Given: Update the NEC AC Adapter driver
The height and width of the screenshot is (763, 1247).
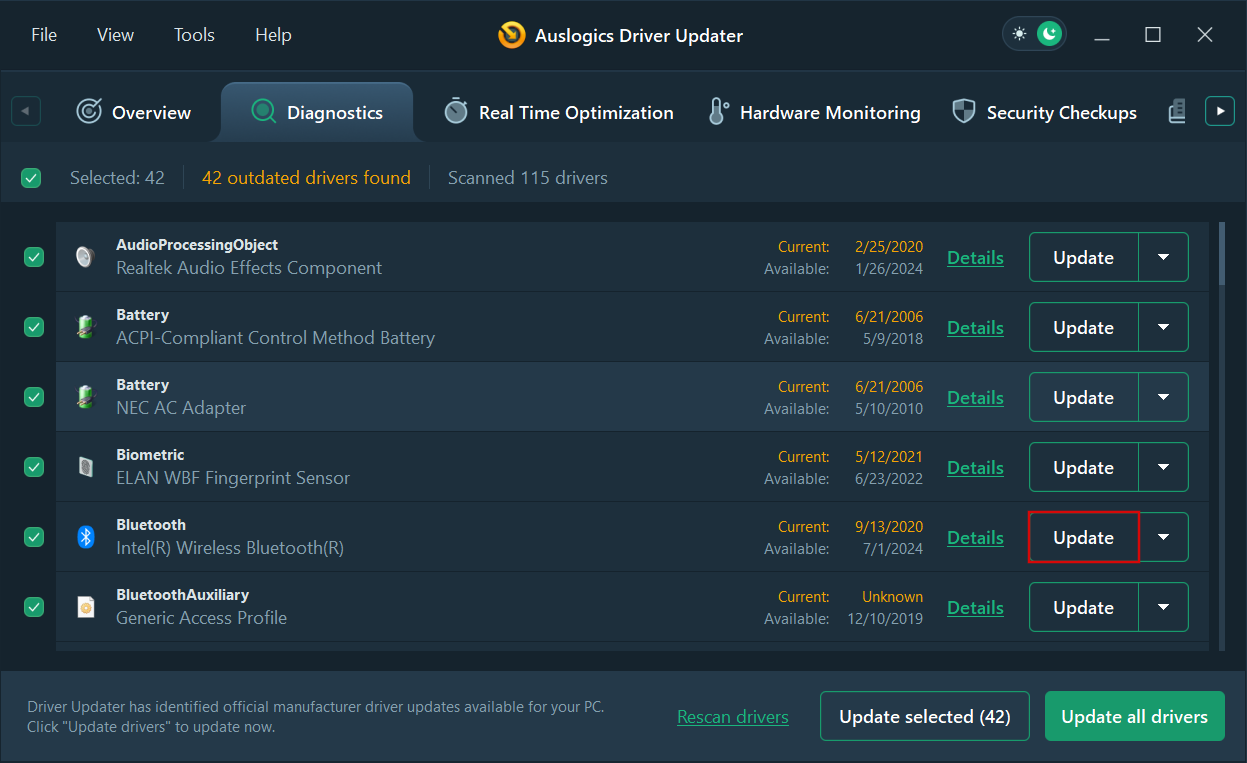Looking at the screenshot, I should [1084, 397].
